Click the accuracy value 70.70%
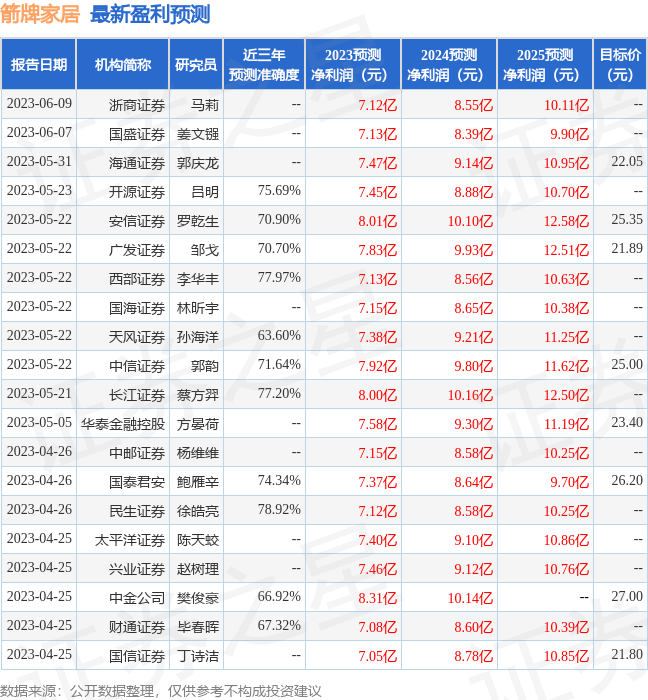 click(x=279, y=248)
